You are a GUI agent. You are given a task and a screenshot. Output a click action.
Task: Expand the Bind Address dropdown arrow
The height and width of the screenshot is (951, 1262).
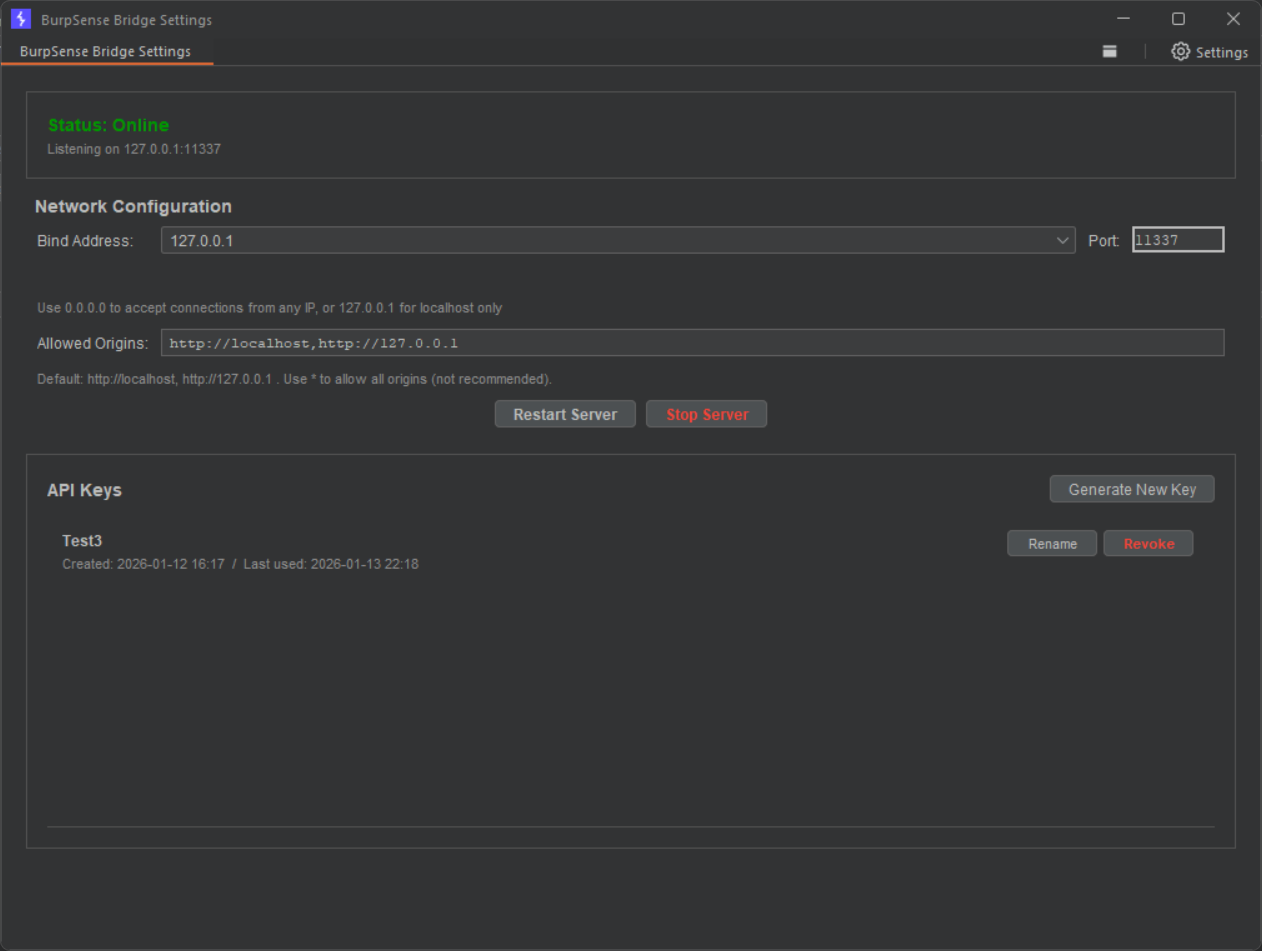click(1063, 240)
